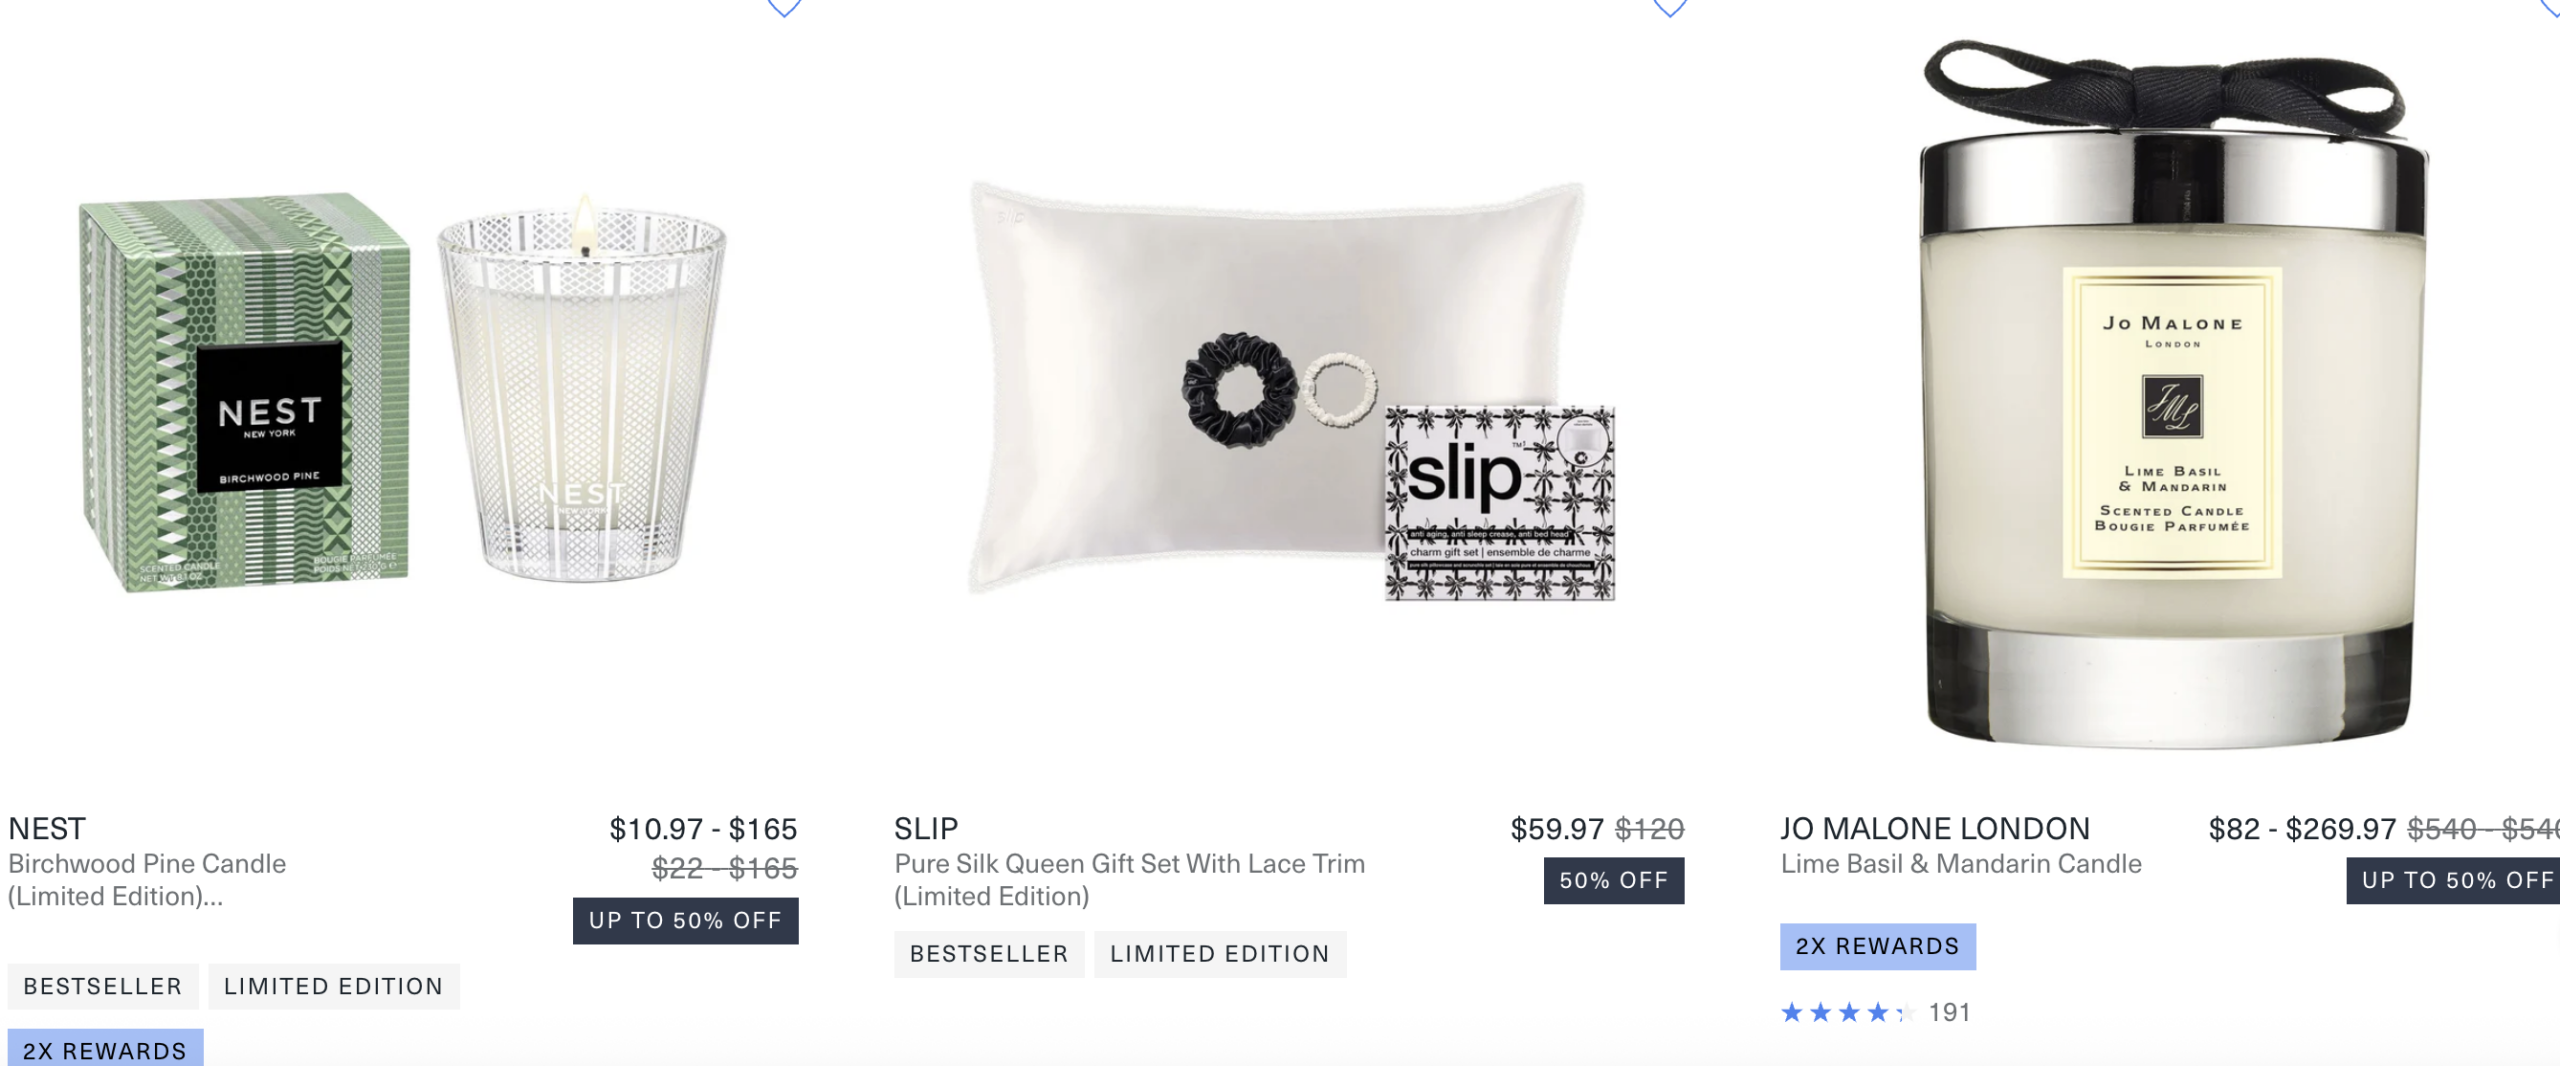Click the Slip LIMITED EDITION tag
Screen dimensions: 2560x1066
tap(1220, 954)
